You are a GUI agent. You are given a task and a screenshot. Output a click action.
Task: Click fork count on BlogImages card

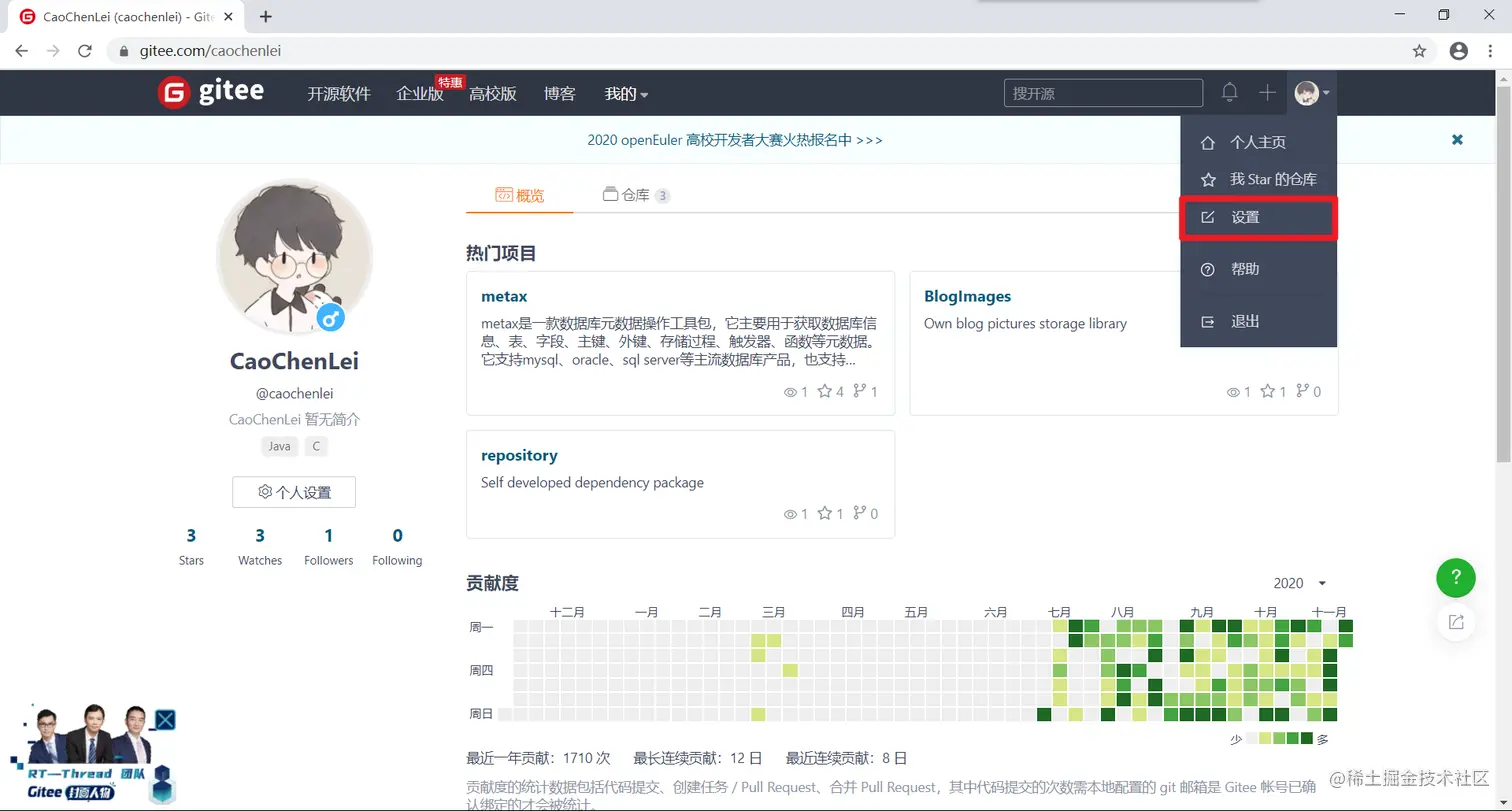[x=1308, y=392]
